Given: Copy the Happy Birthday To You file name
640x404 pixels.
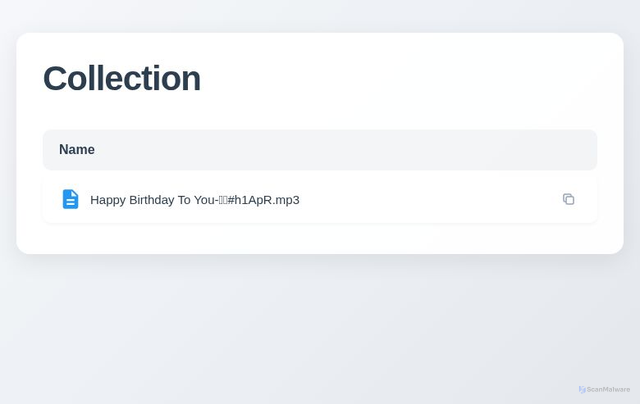Looking at the screenshot, I should click(x=568, y=199).
